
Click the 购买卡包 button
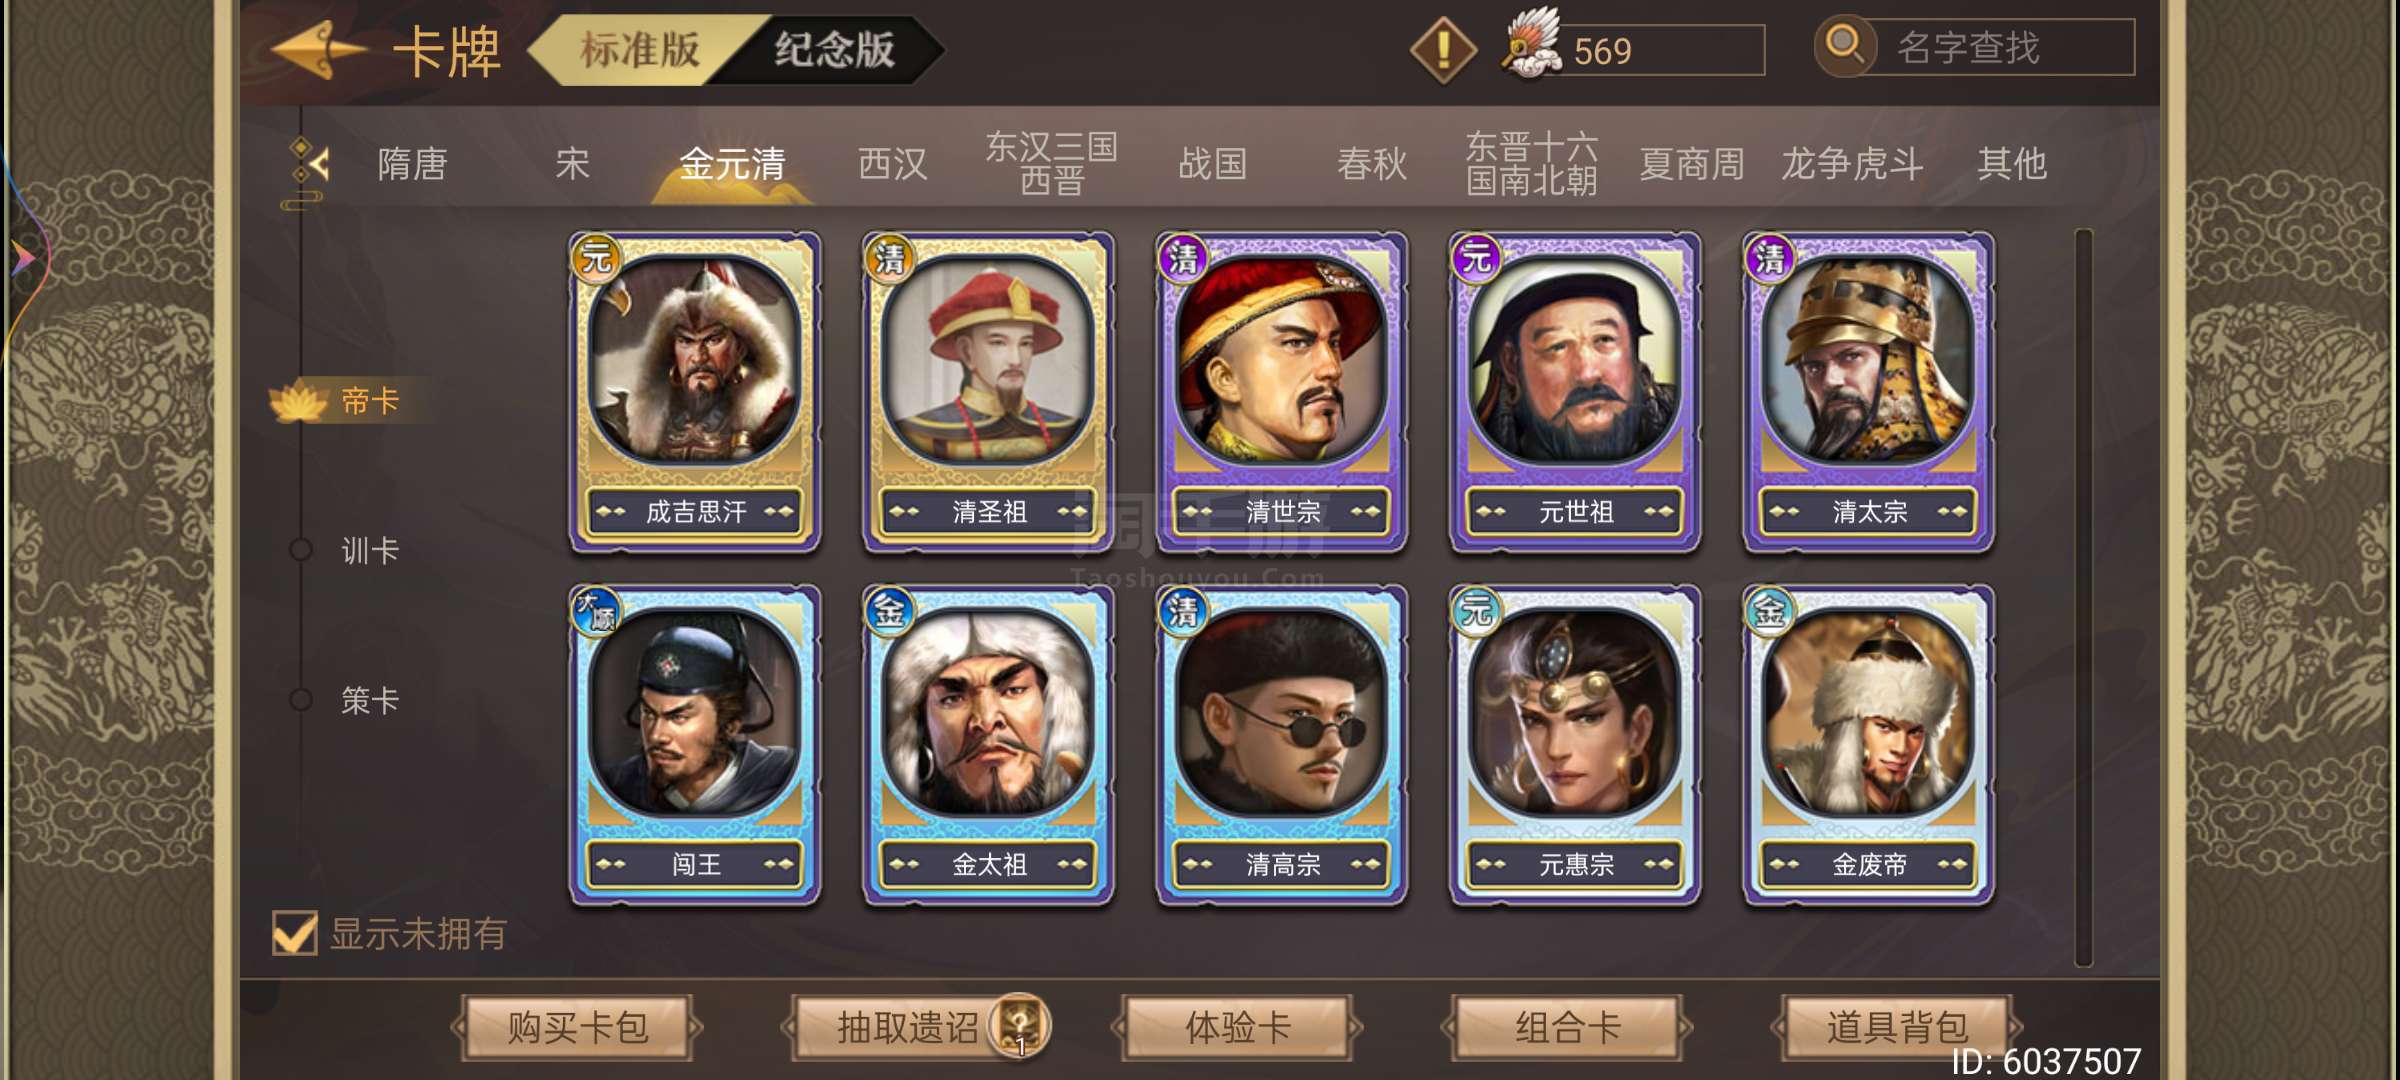coord(578,1027)
